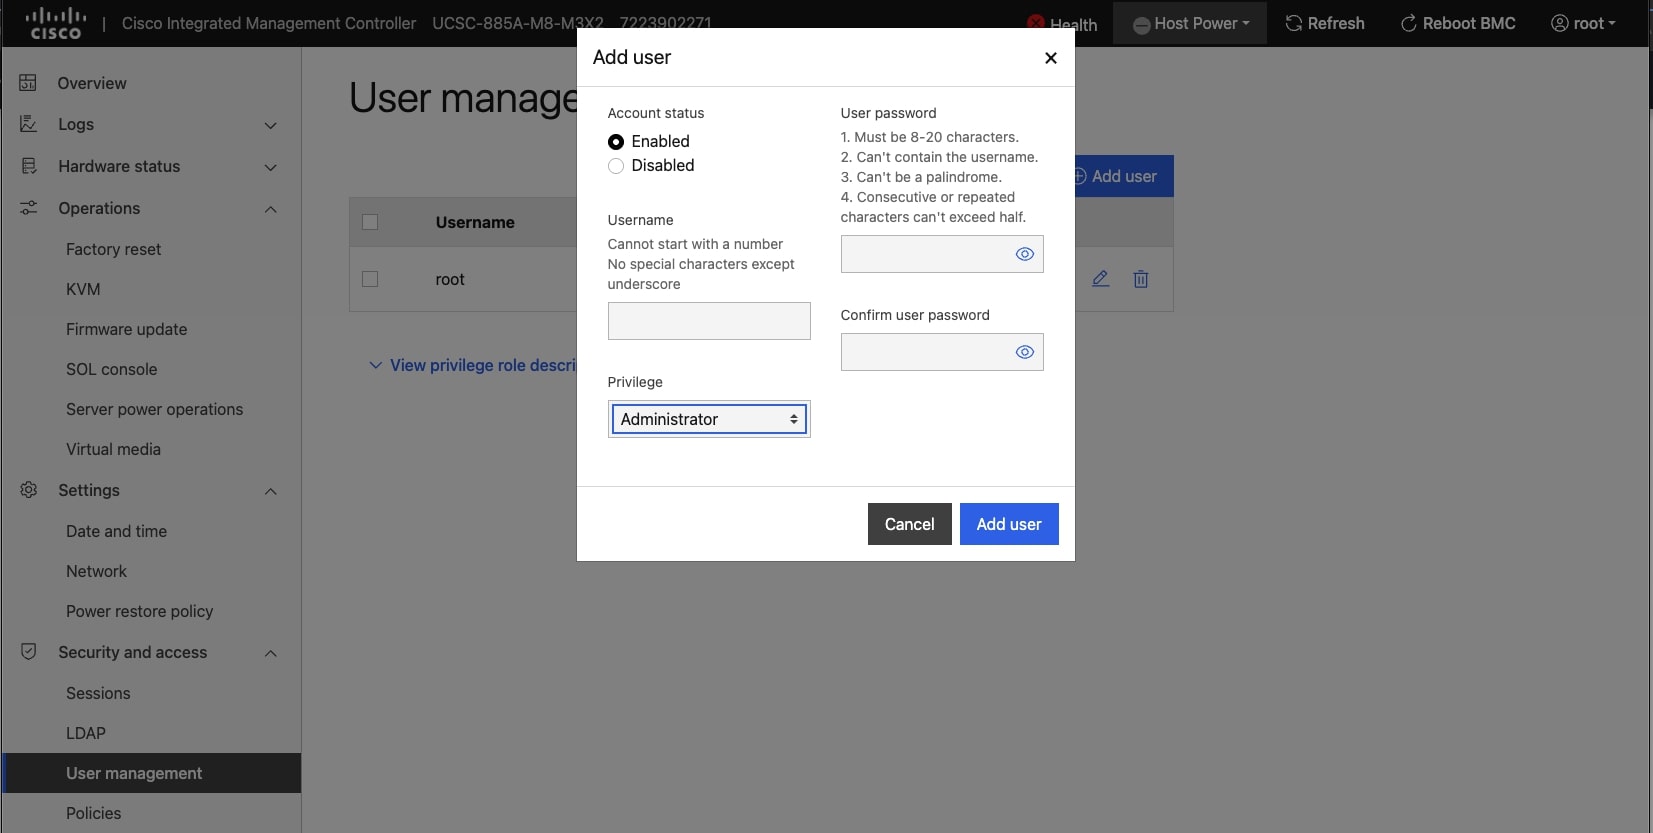Select User management in sidebar
Screen dimensions: 1653x833
coord(151,773)
